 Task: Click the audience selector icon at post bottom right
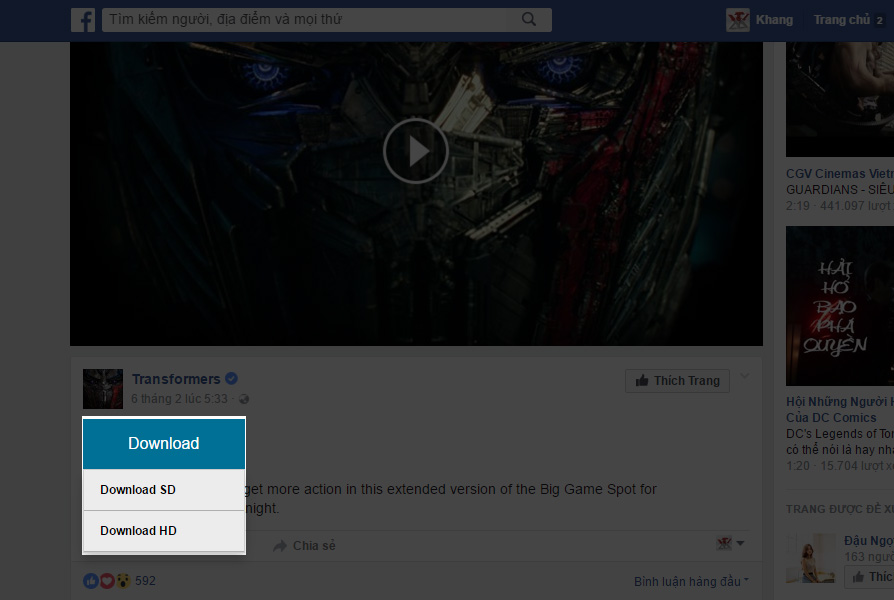point(723,544)
